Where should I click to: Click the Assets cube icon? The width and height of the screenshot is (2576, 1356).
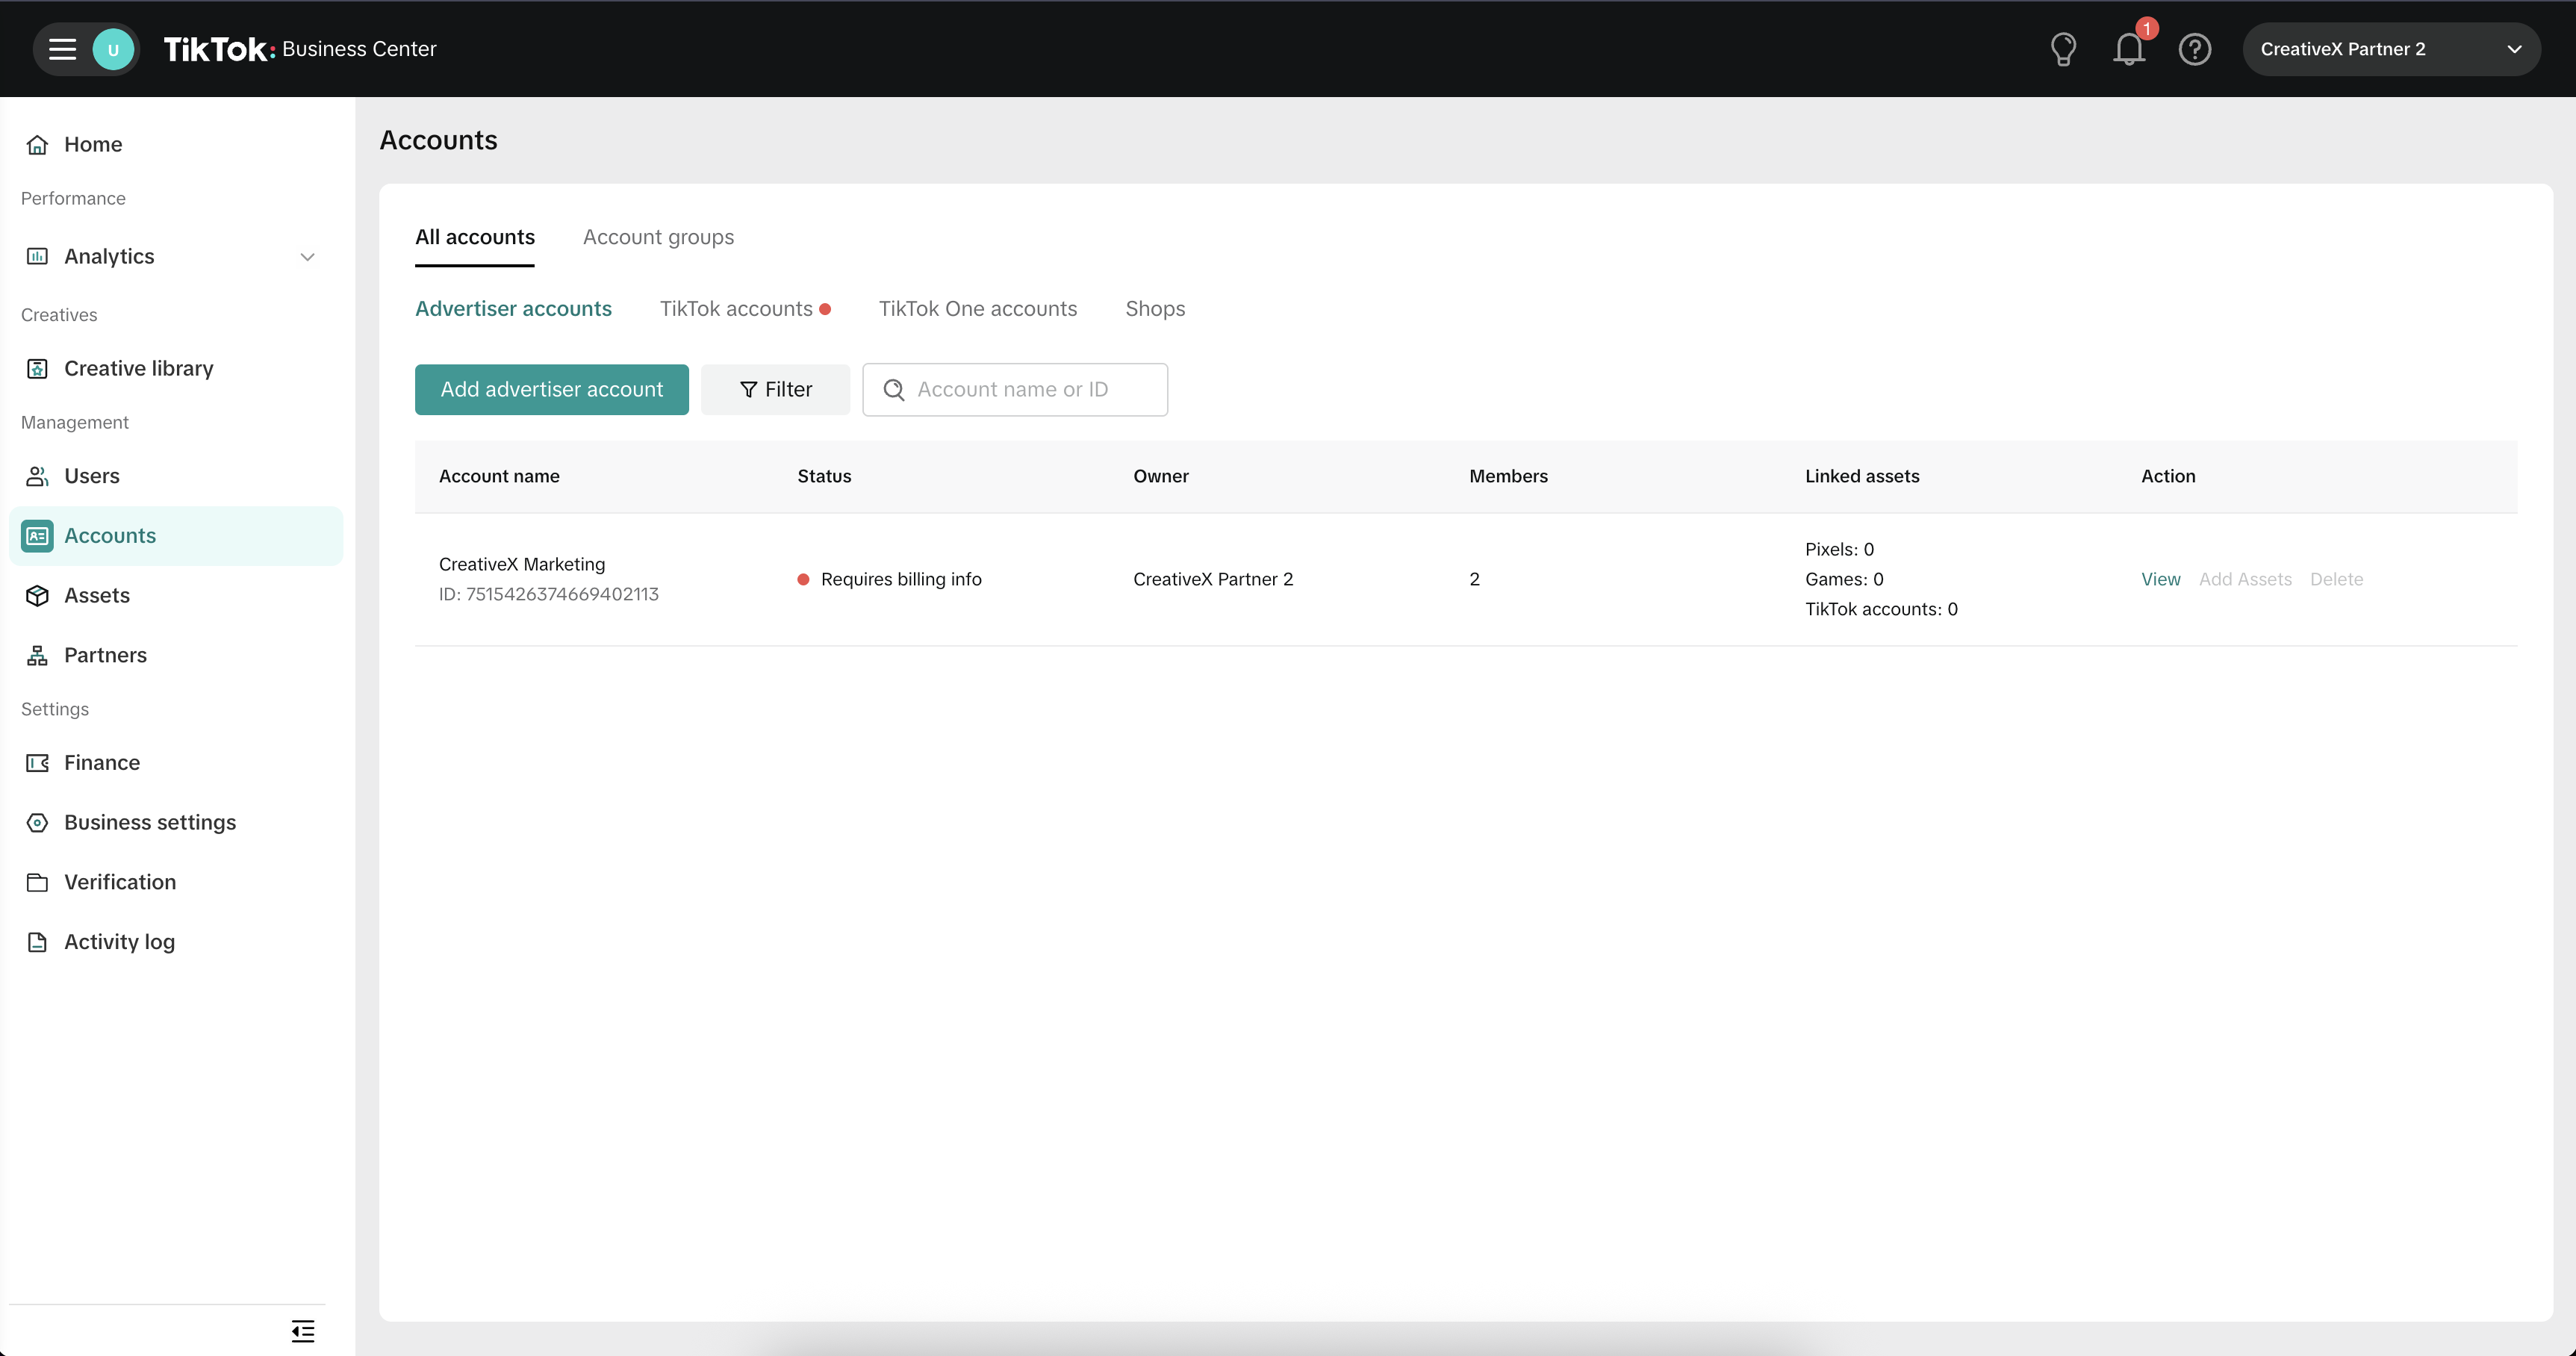point(37,595)
